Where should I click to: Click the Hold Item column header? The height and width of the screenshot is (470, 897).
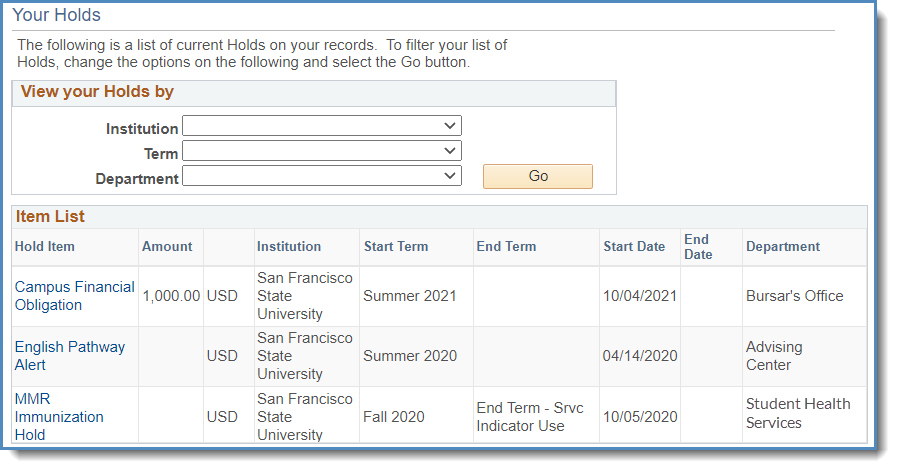pyautogui.click(x=45, y=246)
